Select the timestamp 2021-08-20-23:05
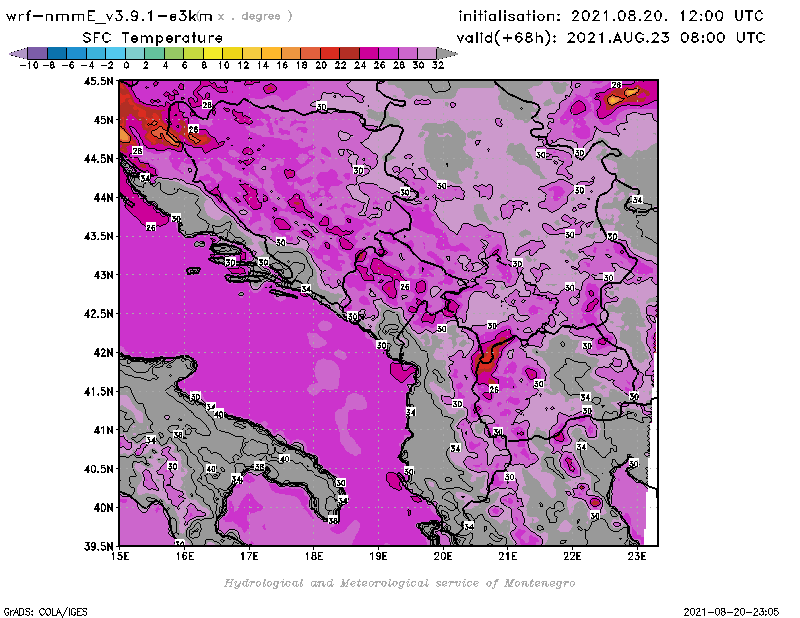Viewport: 800px width, 618px height. point(731,612)
